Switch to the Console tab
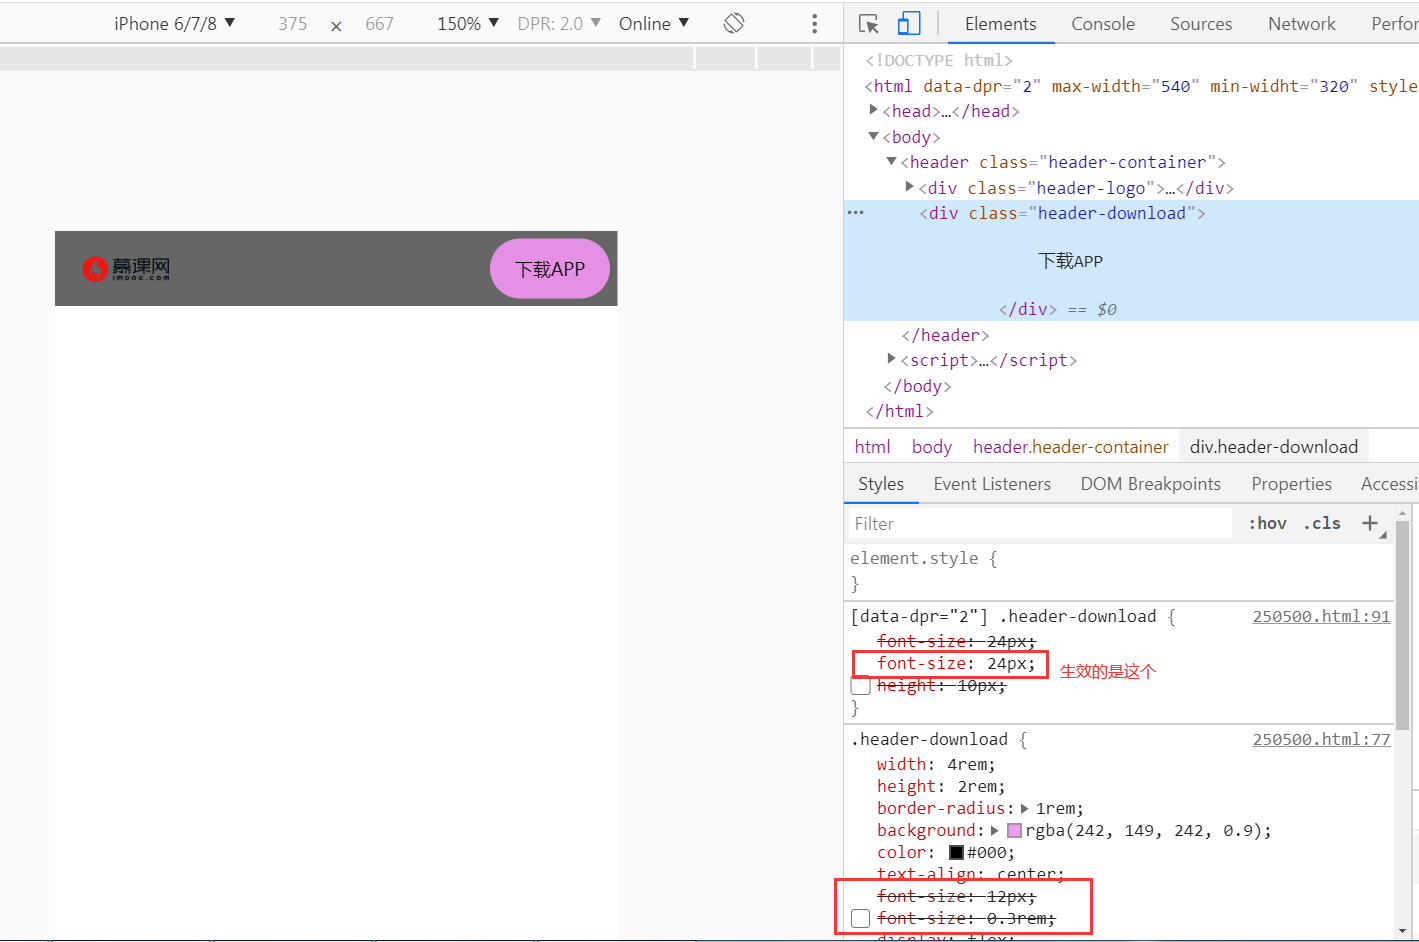This screenshot has width=1419, height=942. click(1103, 24)
